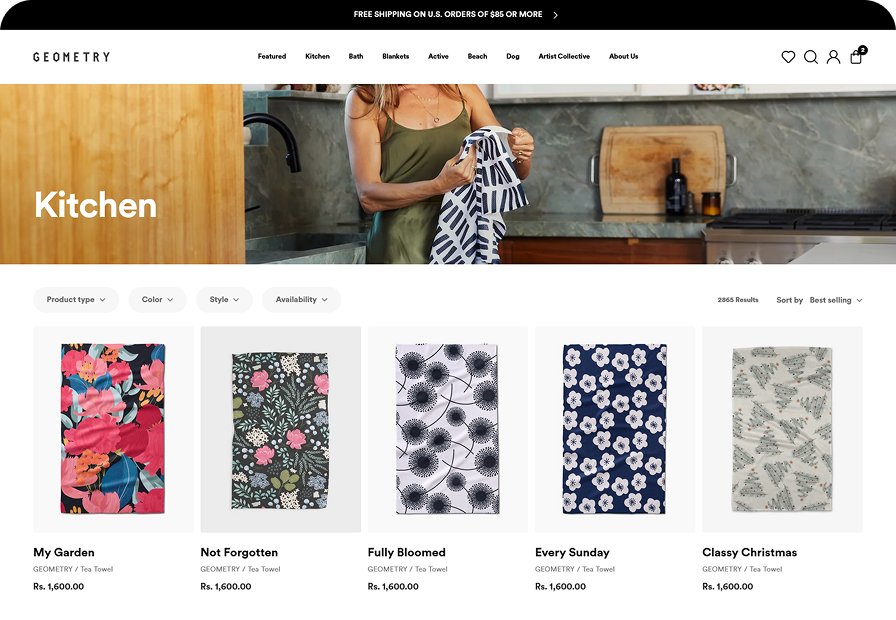Open the shopping bag cart icon

pos(856,57)
